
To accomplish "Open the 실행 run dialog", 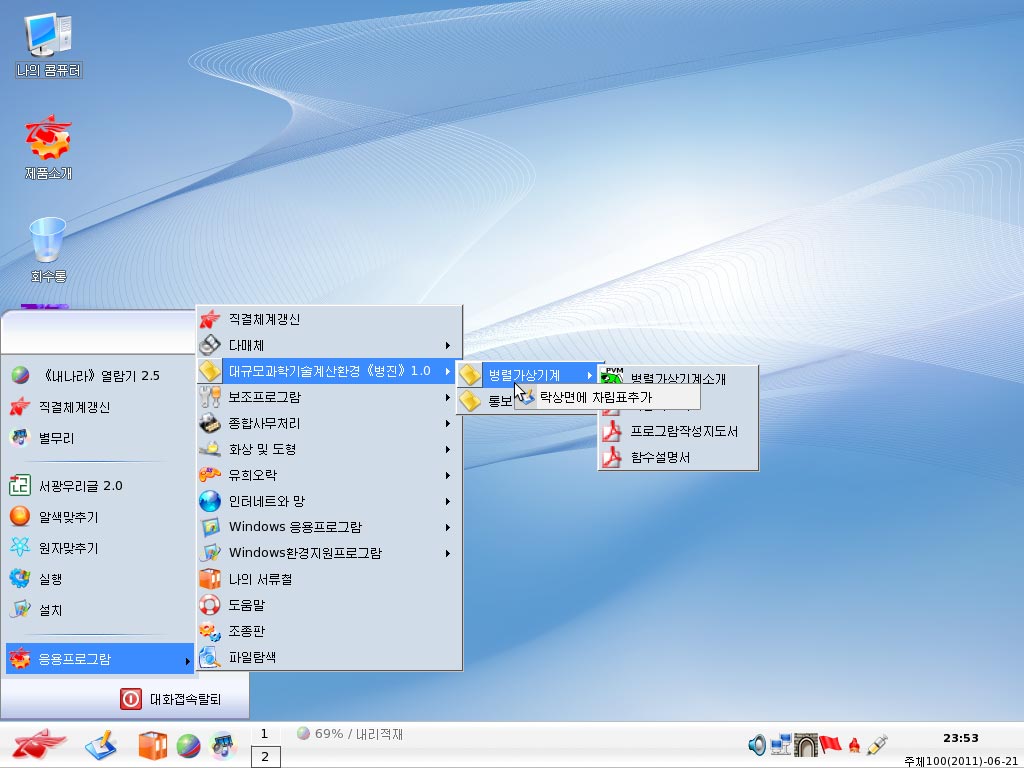I will click(x=98, y=579).
